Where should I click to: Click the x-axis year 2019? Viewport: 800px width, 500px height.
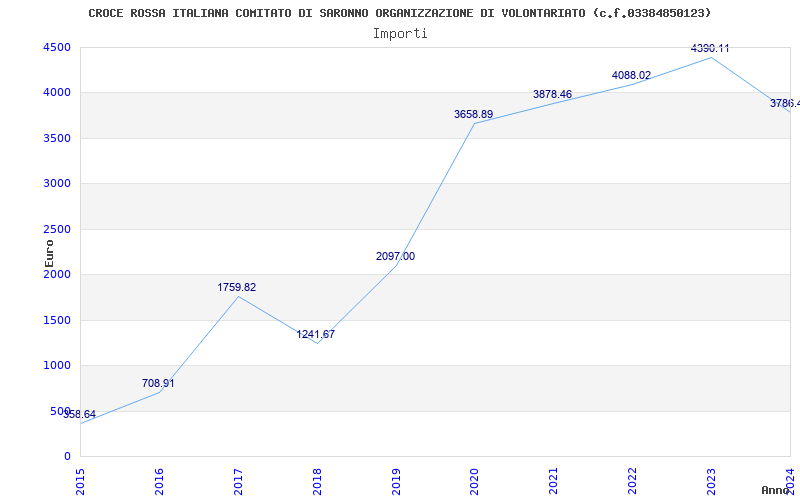[x=396, y=482]
